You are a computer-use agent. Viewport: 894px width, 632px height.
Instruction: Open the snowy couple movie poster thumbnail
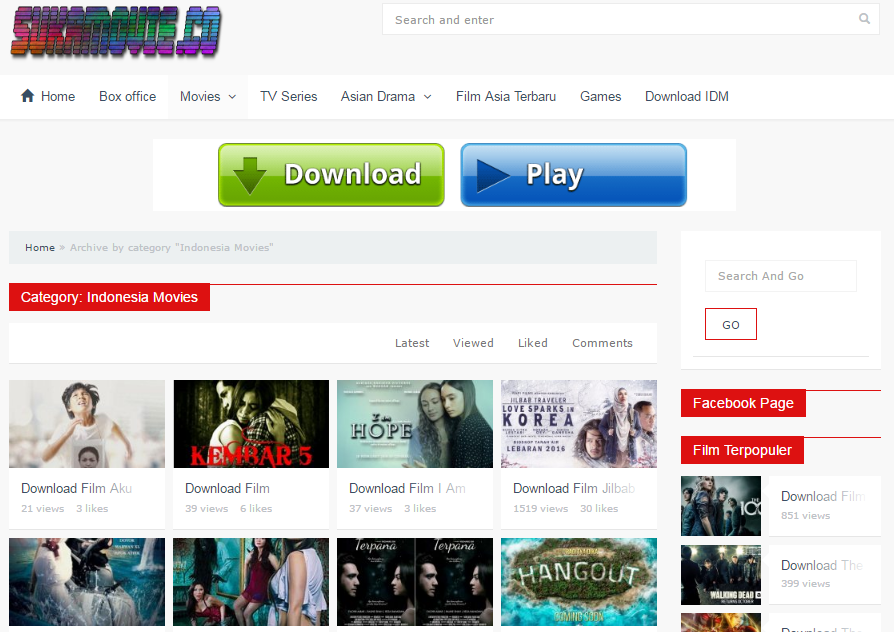click(87, 582)
